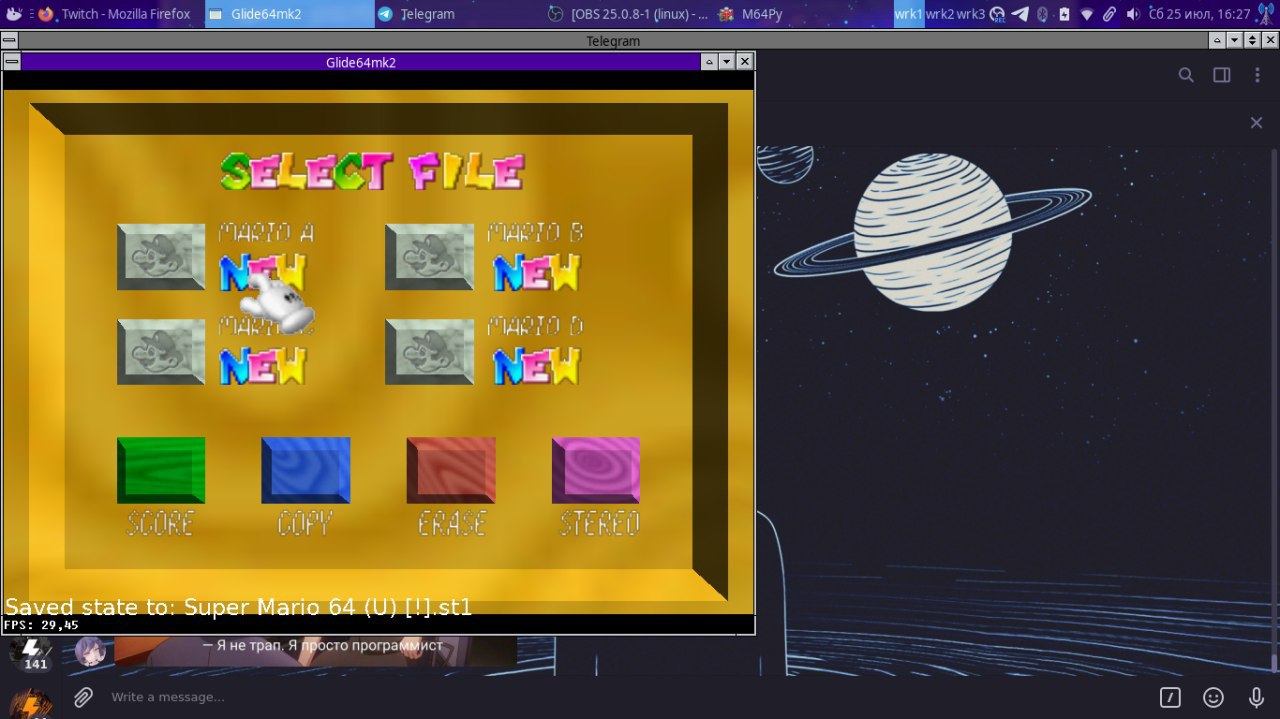1280x719 pixels.
Task: Click the saved state notification text
Action: [238, 607]
